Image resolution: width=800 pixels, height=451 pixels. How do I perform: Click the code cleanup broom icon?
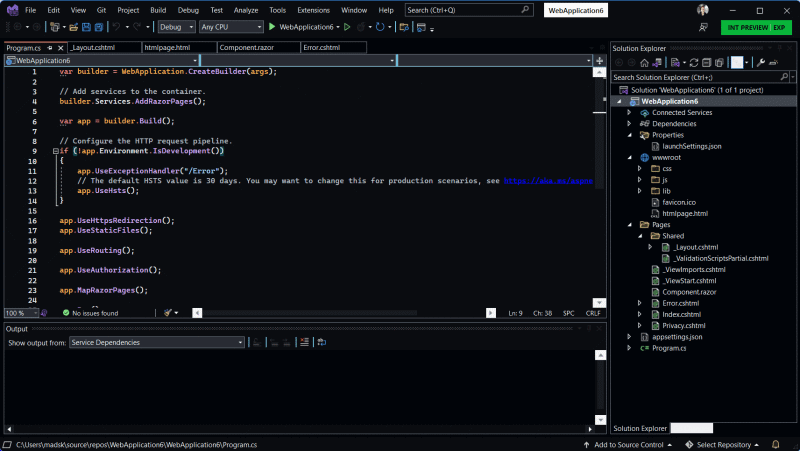point(168,313)
